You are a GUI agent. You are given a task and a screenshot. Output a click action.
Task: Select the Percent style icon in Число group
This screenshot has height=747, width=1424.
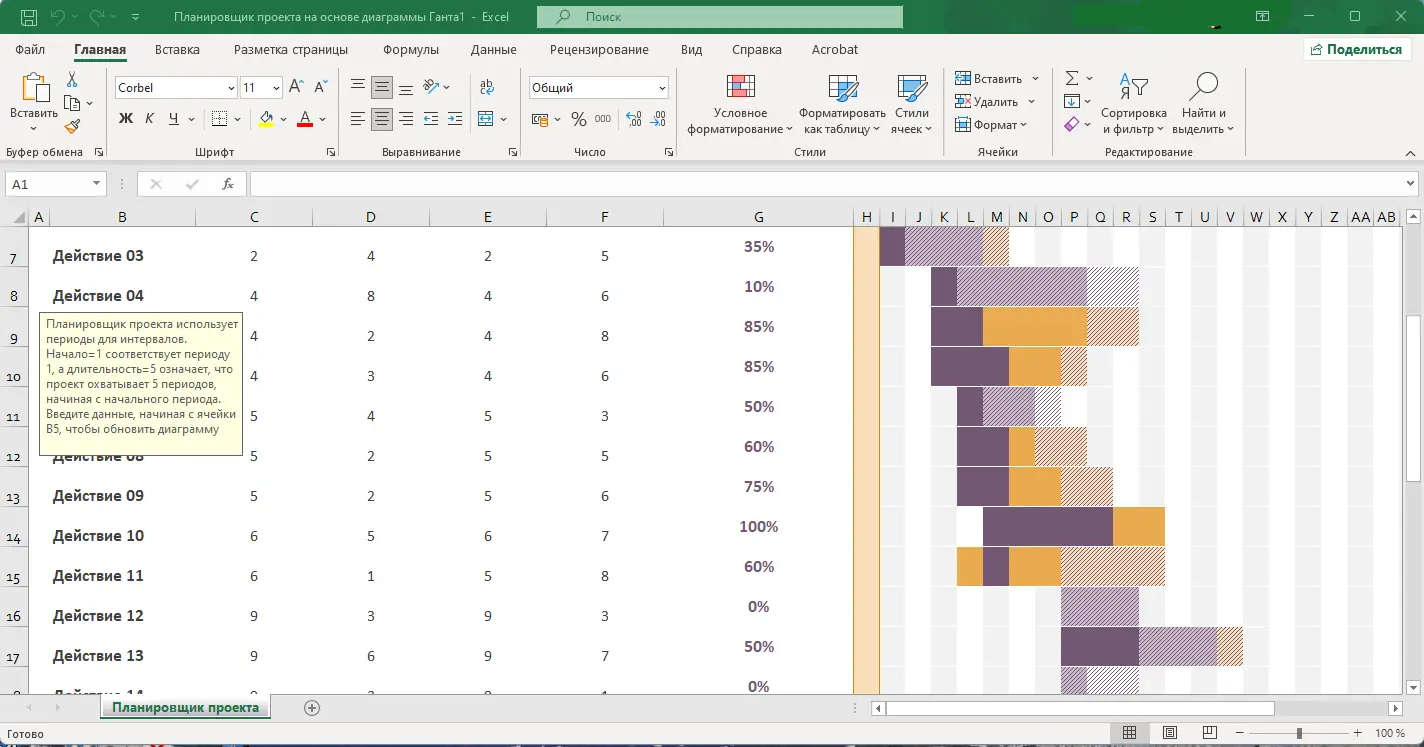coord(577,118)
